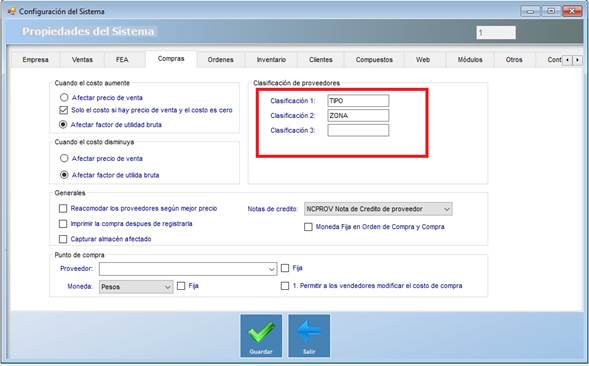The image size is (589, 366).
Task: Switch to the Web tab
Action: coord(423,60)
